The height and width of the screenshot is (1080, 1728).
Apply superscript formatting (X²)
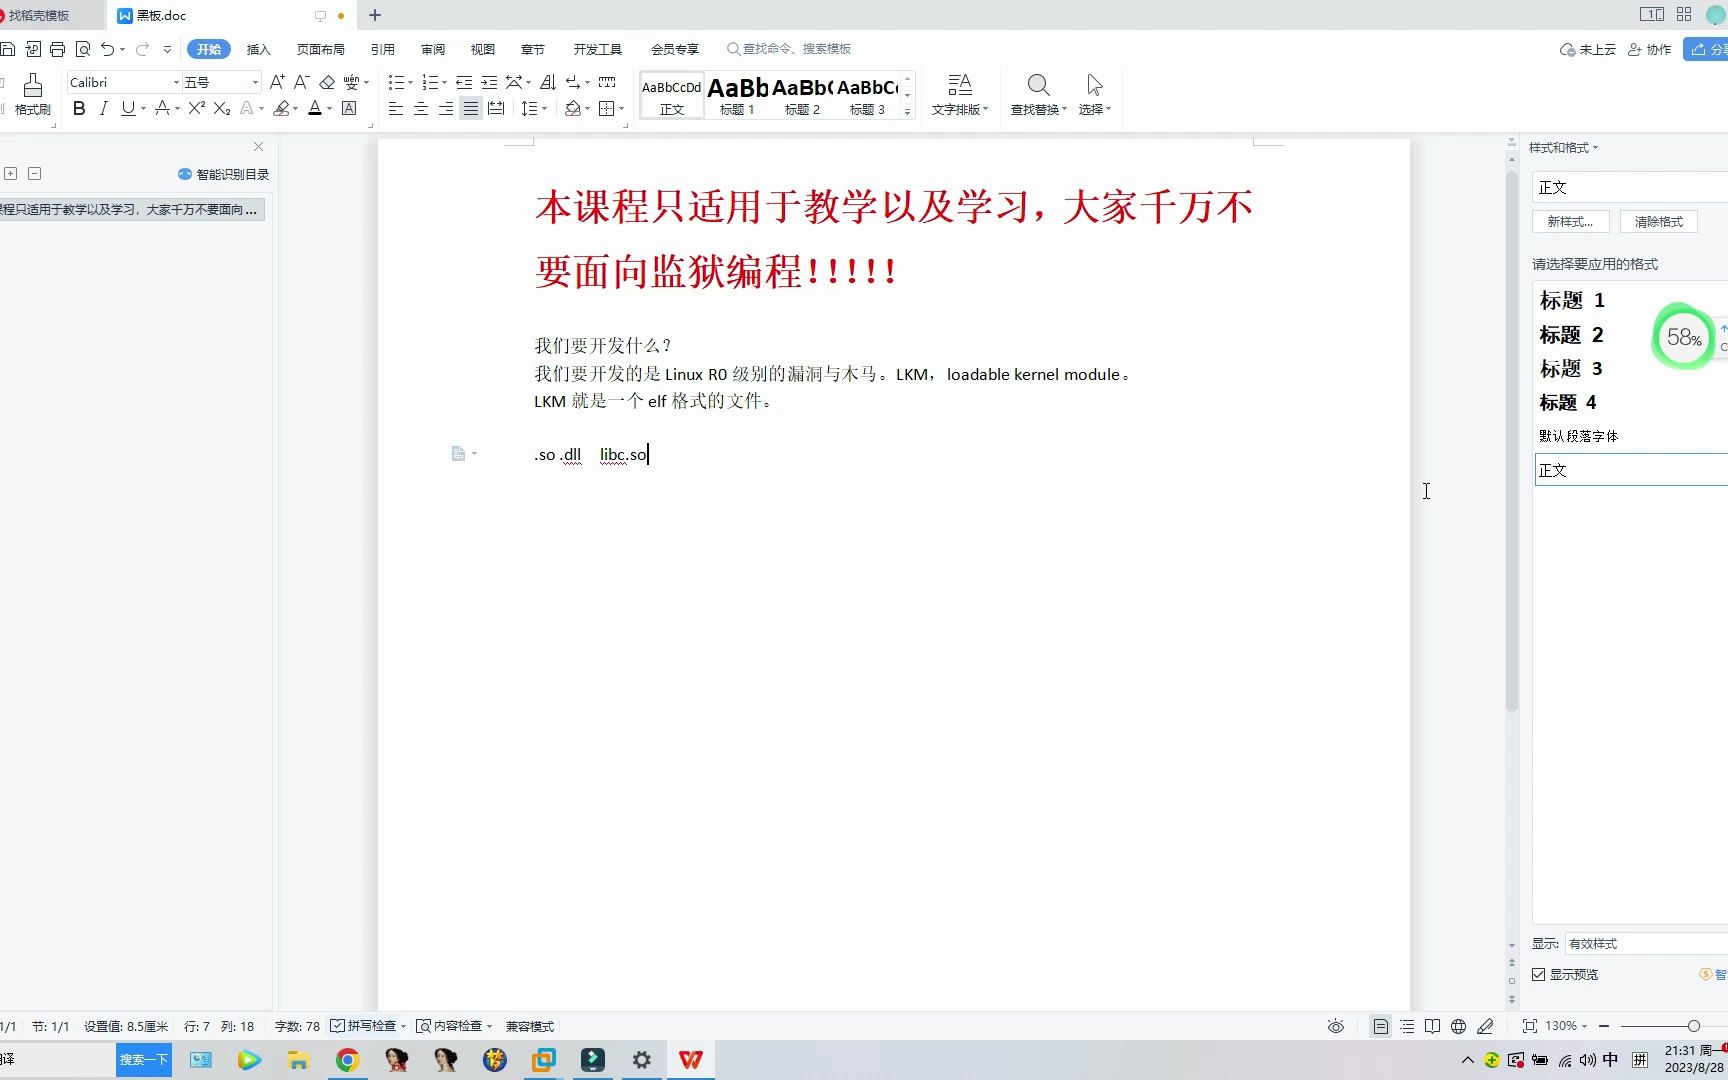click(x=197, y=108)
